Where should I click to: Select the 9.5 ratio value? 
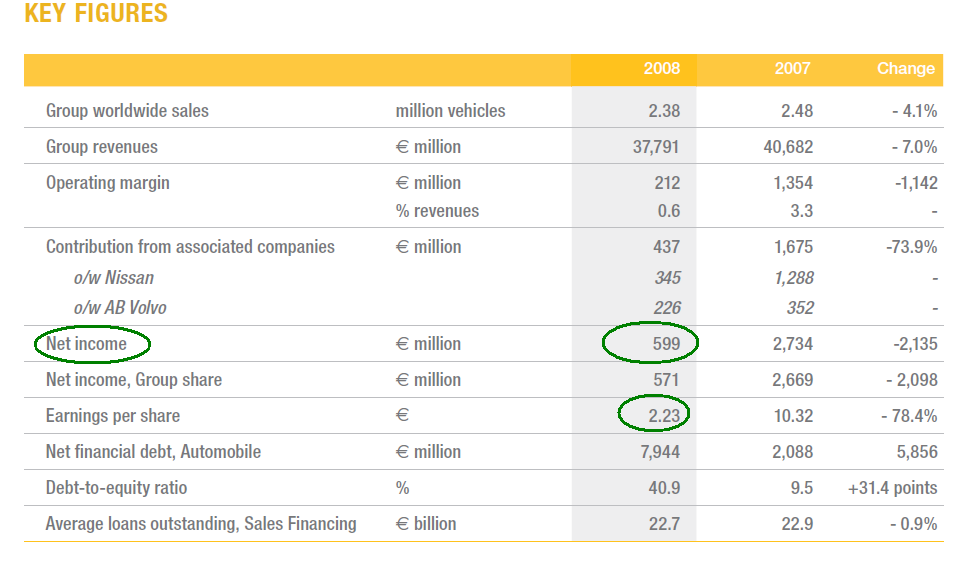coord(802,488)
